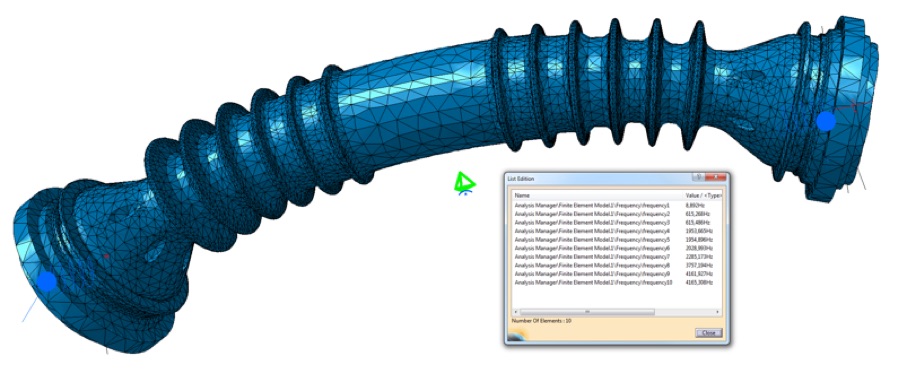Click the scrollbar left arrow
The height and width of the screenshot is (382, 907).
pos(515,312)
